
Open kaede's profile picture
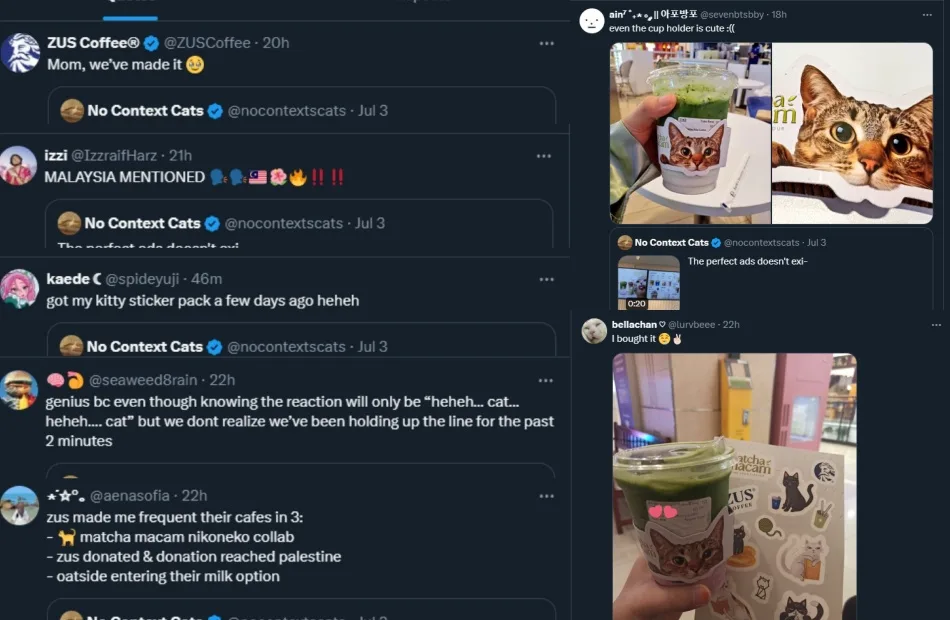[20, 288]
